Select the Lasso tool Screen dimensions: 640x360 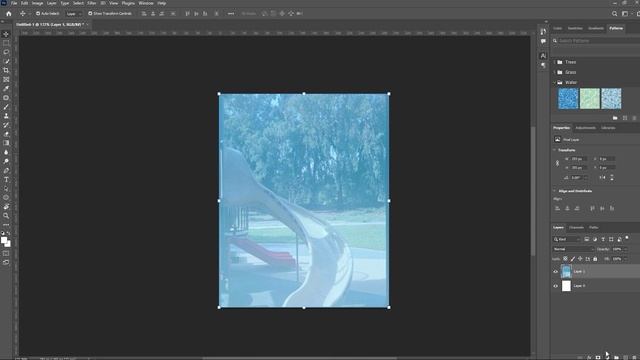click(x=6, y=52)
